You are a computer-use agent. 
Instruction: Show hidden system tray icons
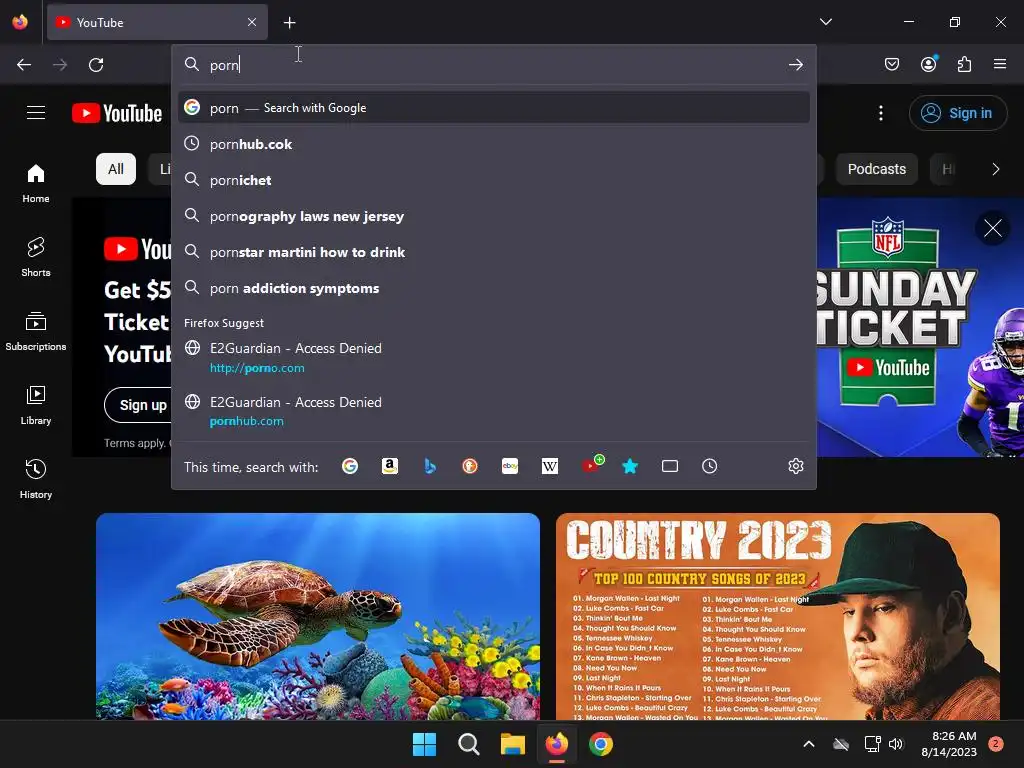[808, 744]
